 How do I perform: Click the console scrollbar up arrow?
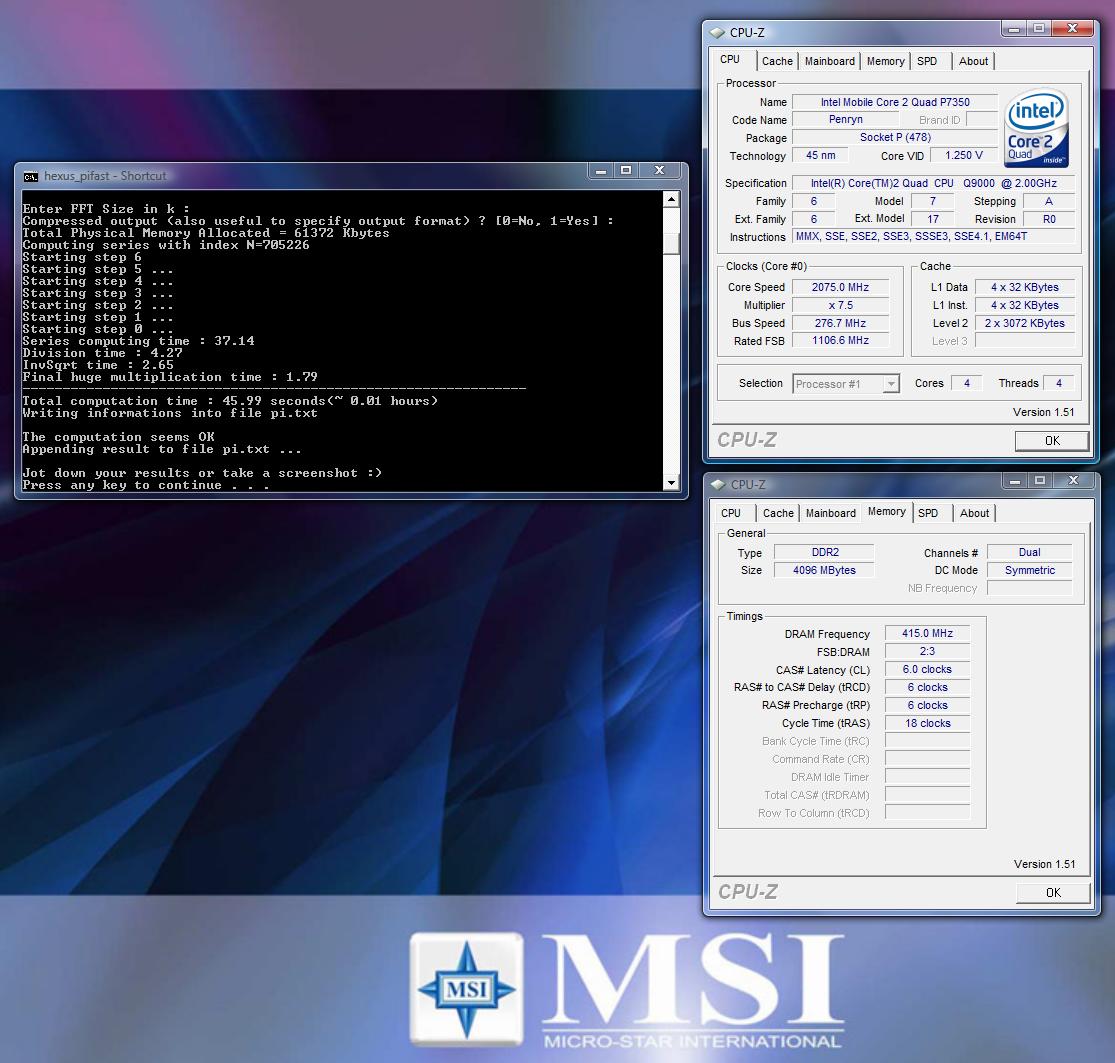pos(671,199)
